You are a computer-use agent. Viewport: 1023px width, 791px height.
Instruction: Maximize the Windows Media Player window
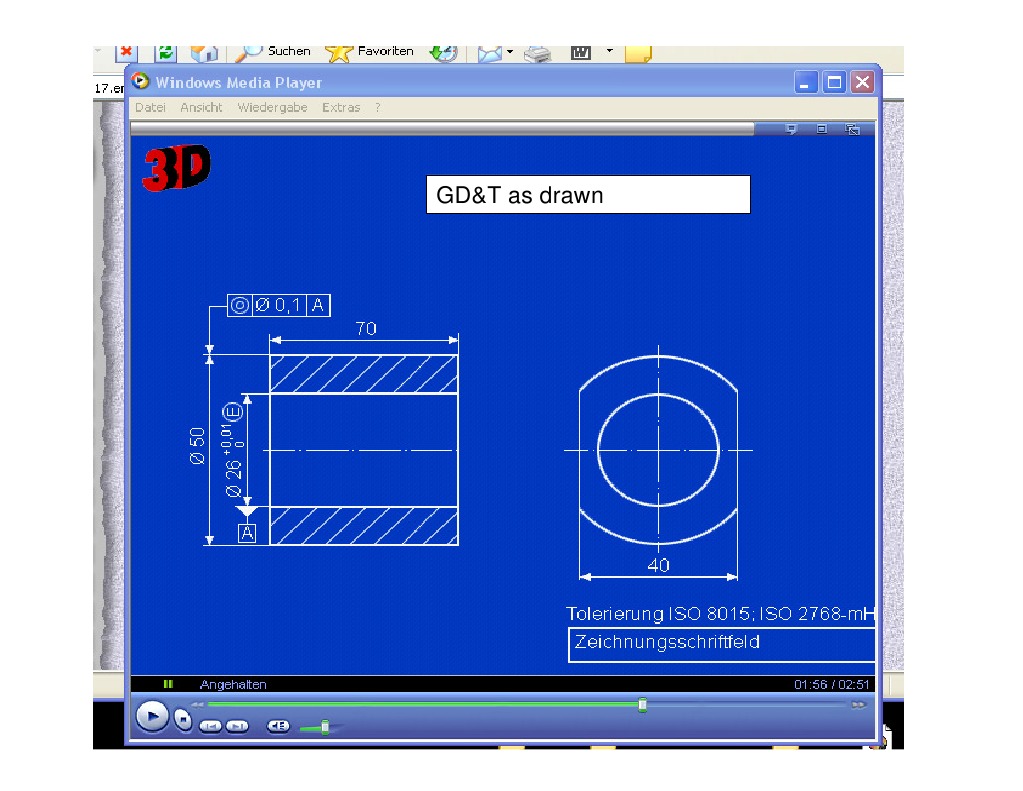(834, 82)
